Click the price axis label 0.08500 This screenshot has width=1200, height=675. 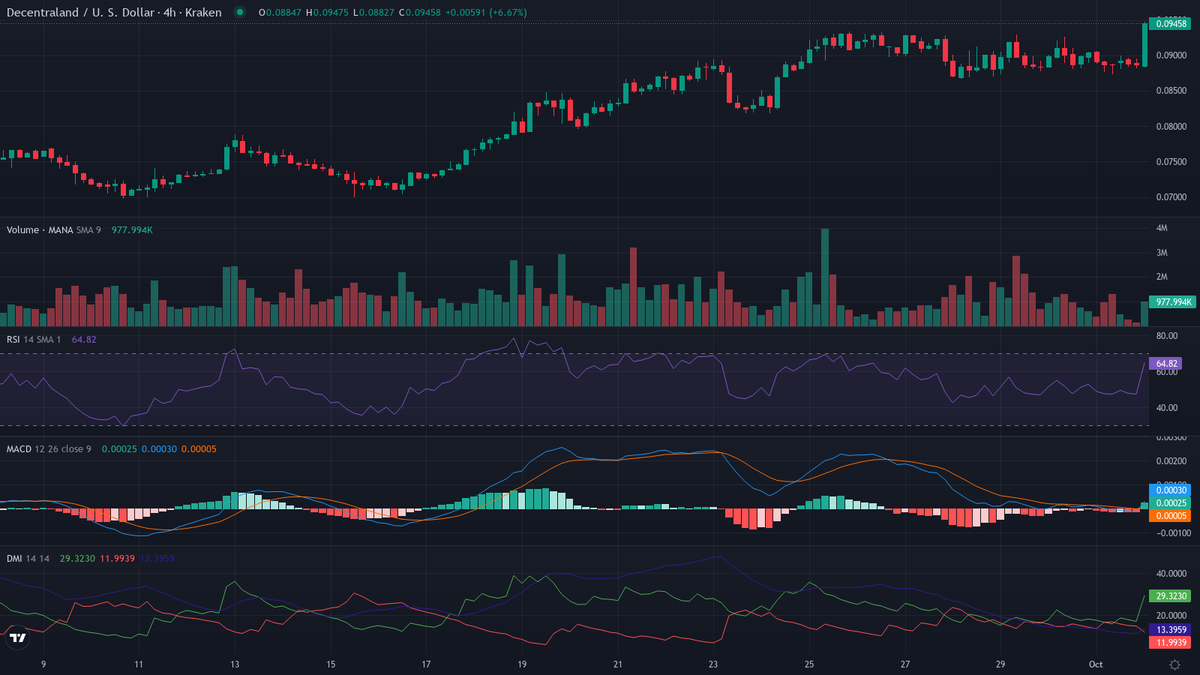[1173, 91]
